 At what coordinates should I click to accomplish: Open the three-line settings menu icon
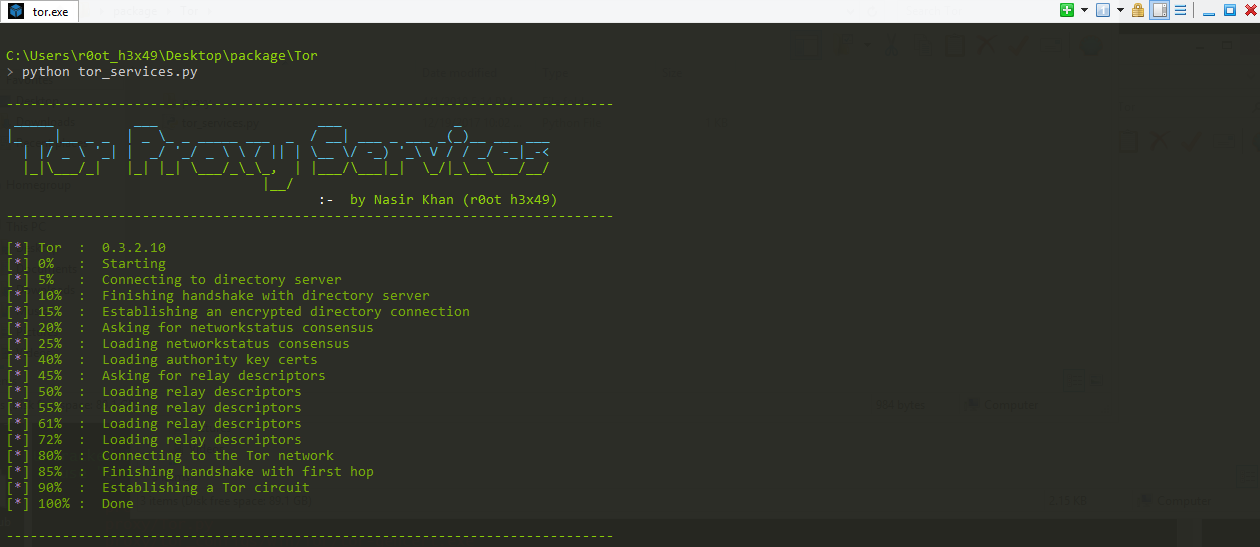point(1180,10)
